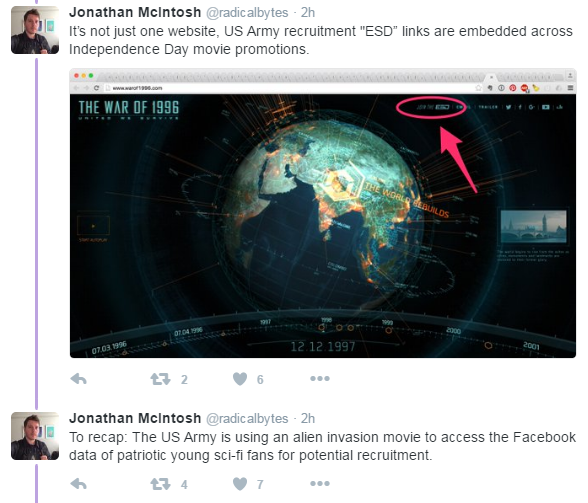
Task: Retweet the recap tweet
Action: (x=160, y=484)
